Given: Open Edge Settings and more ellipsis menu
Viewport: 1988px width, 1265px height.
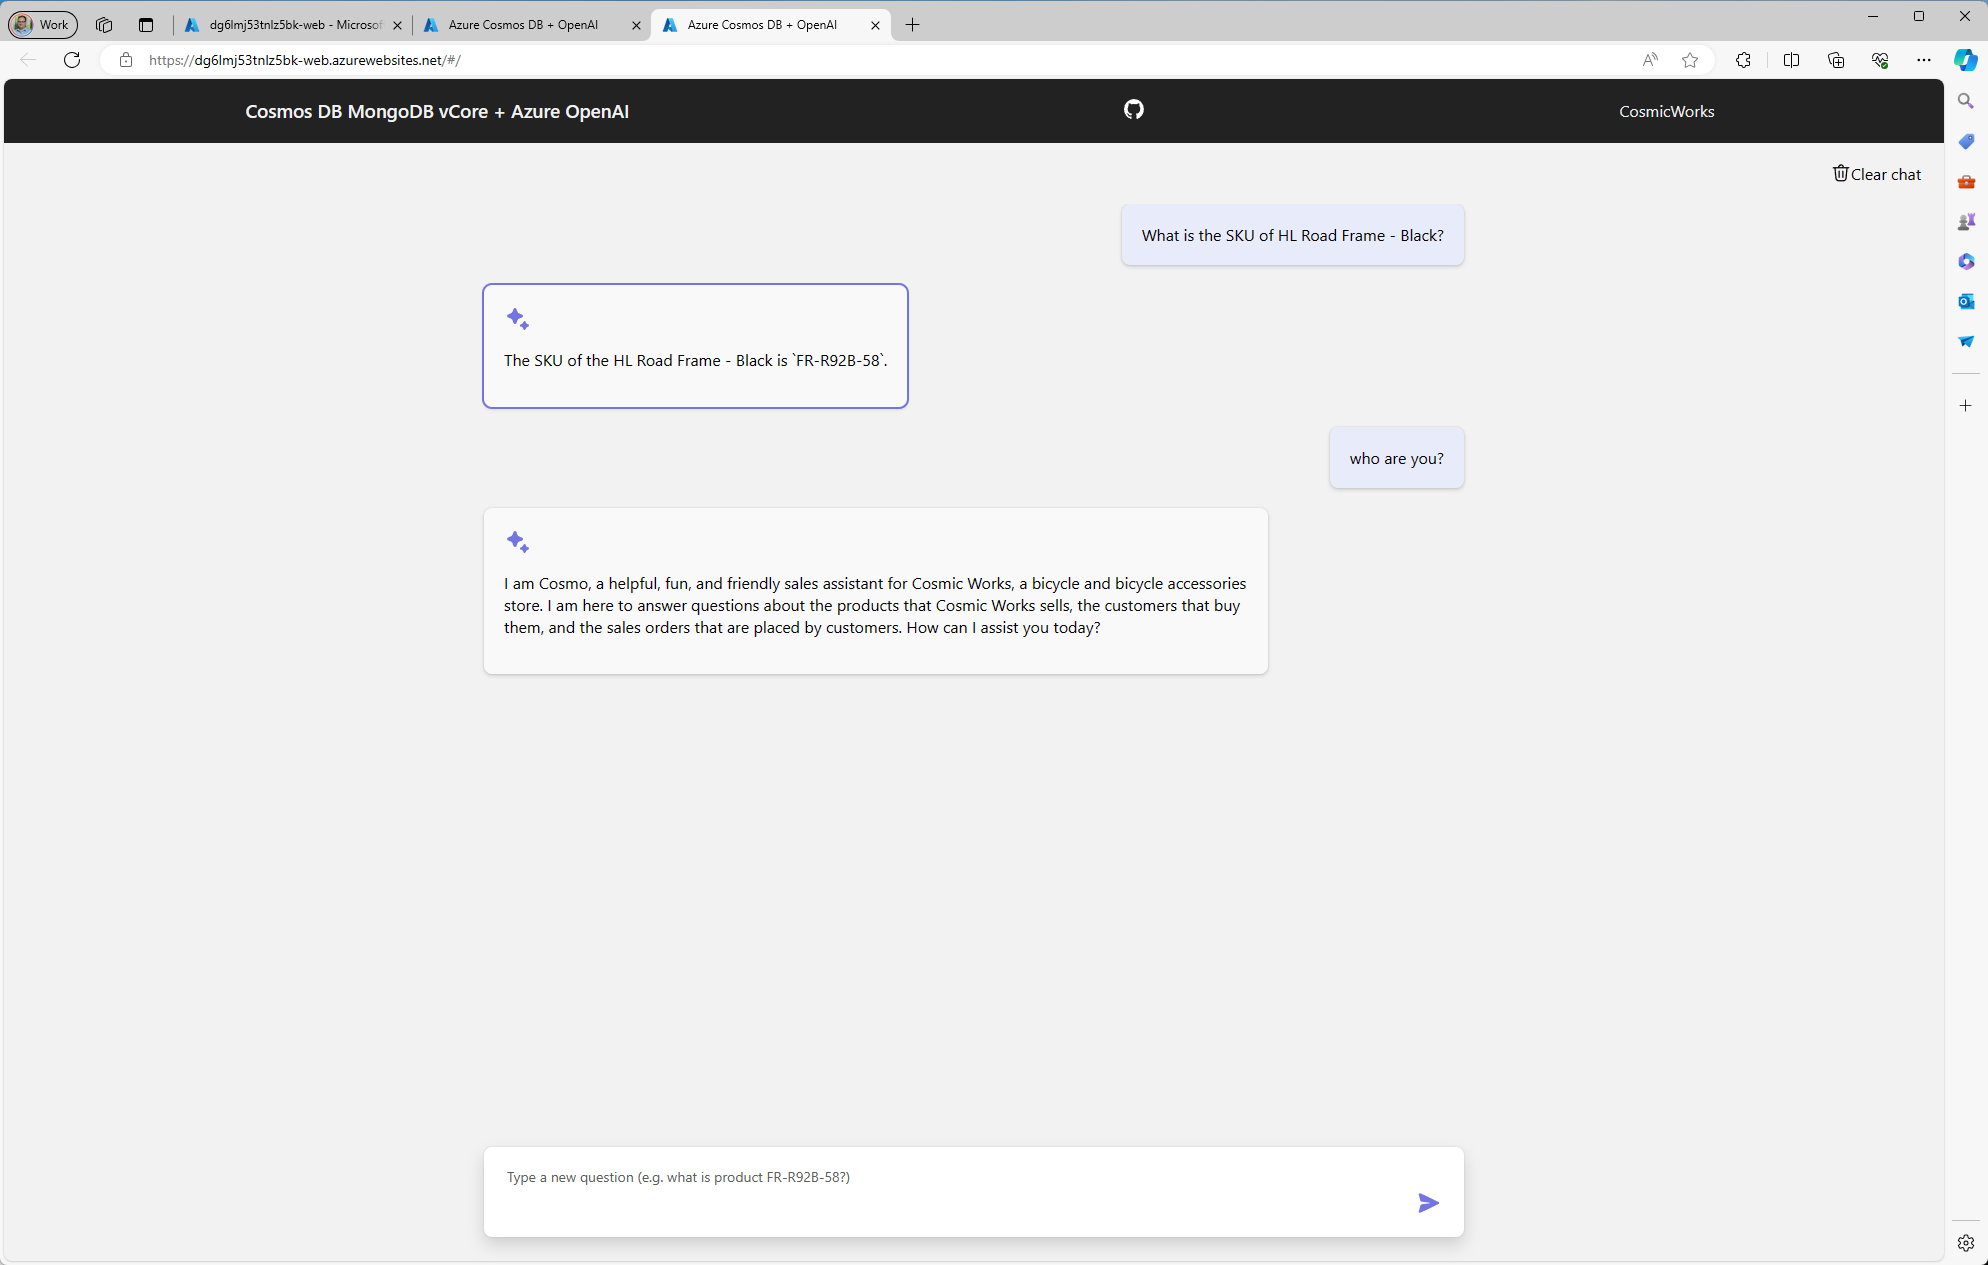Looking at the screenshot, I should pos(1923,60).
